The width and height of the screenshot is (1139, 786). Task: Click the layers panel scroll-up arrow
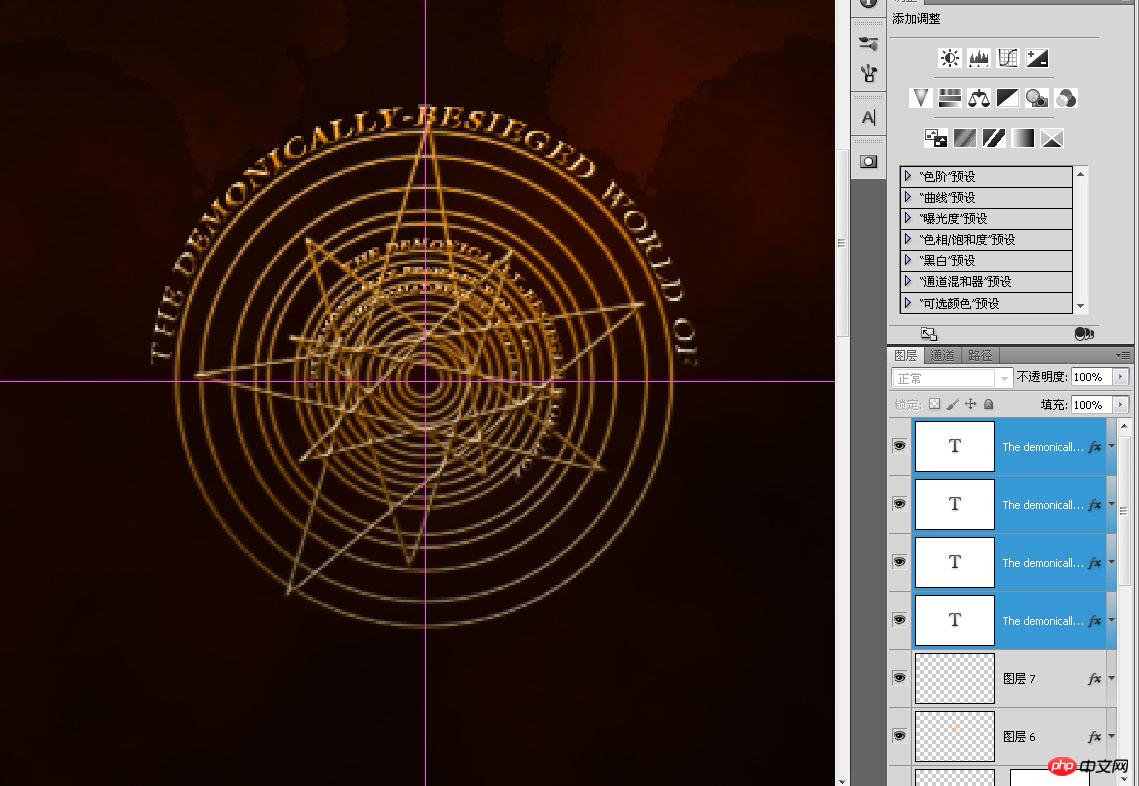click(x=1124, y=426)
